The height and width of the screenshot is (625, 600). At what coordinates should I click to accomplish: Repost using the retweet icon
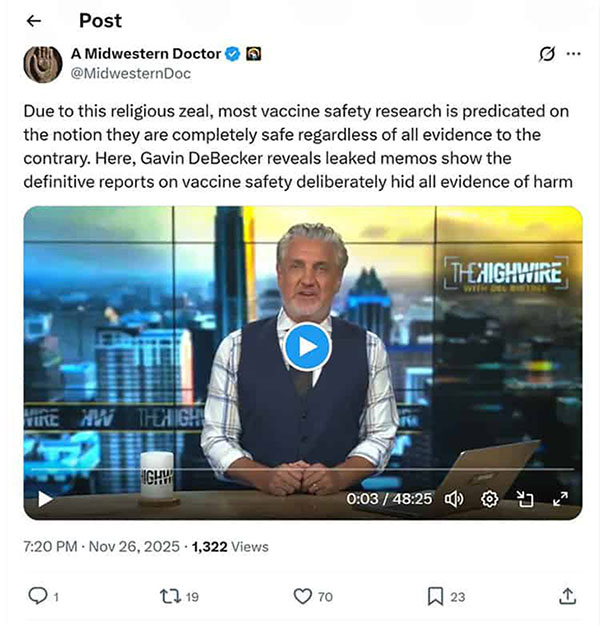[x=171, y=596]
